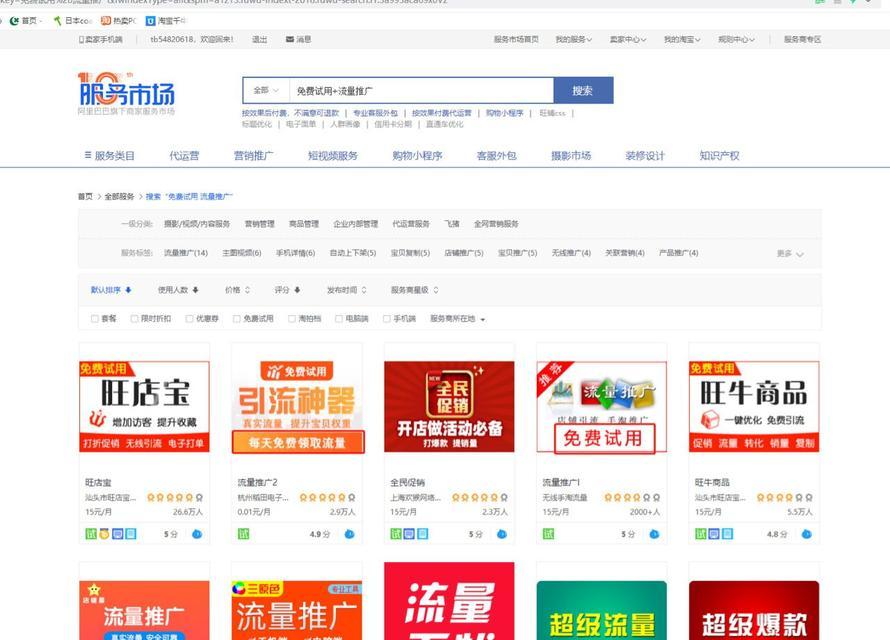
Task: Check the 手机端 filter checkbox
Action: 387,319
